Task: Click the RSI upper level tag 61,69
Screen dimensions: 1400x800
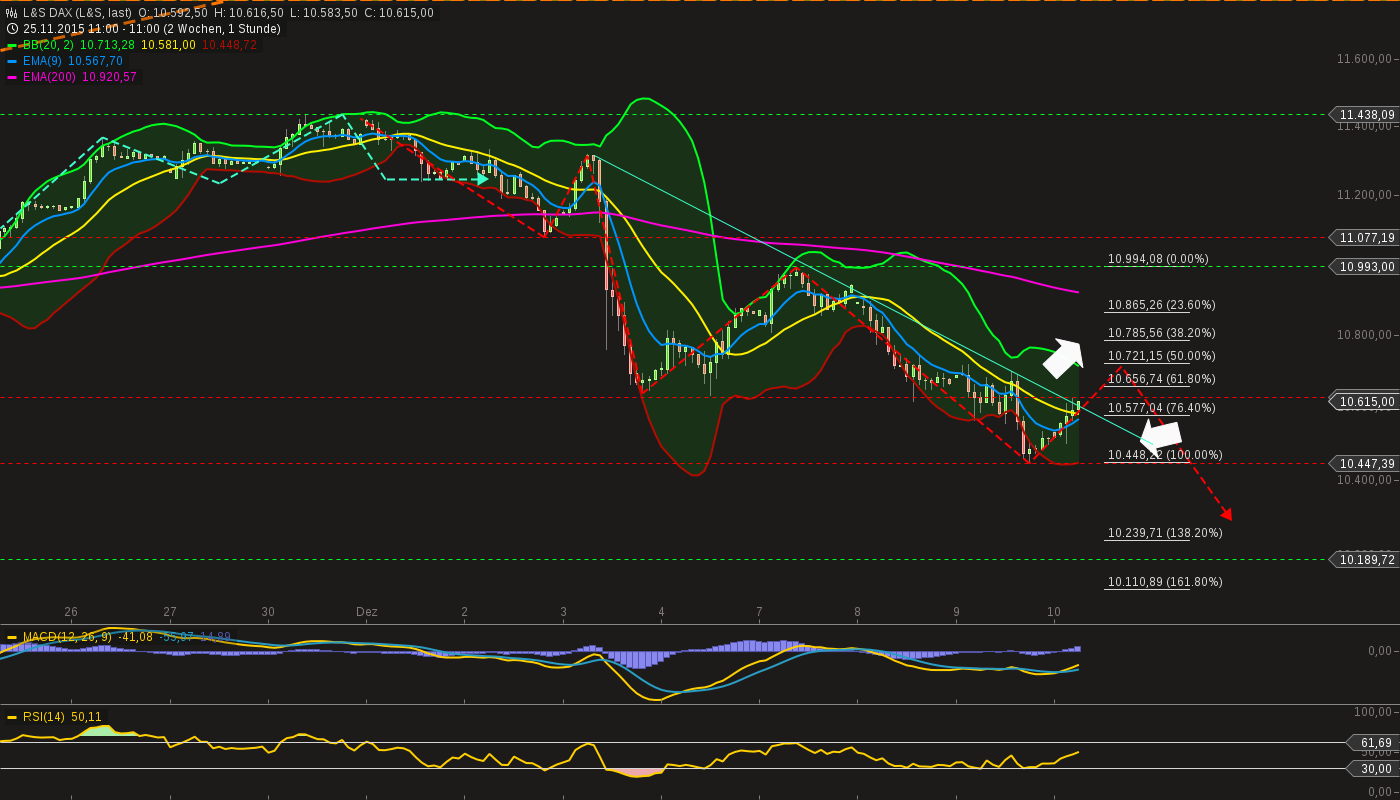Action: 1373,743
